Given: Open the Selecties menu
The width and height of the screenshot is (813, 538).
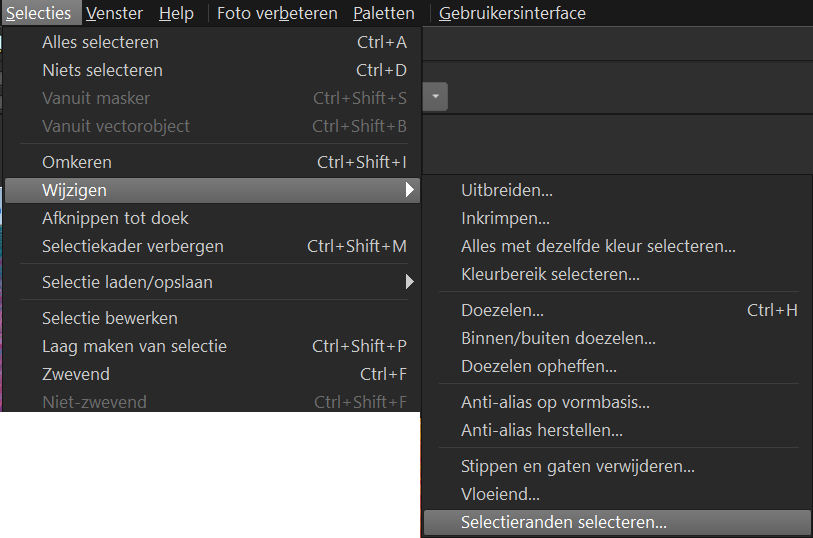Looking at the screenshot, I should point(39,13).
